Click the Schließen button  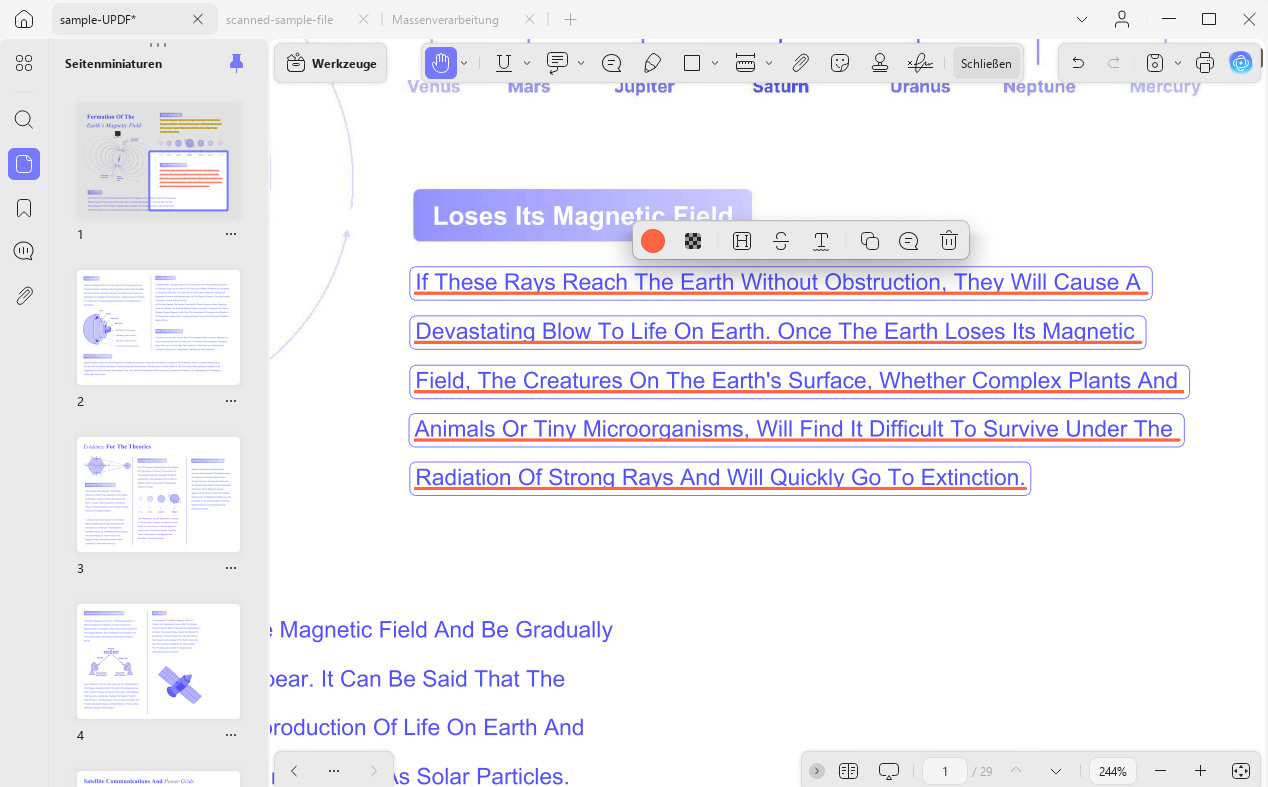986,63
